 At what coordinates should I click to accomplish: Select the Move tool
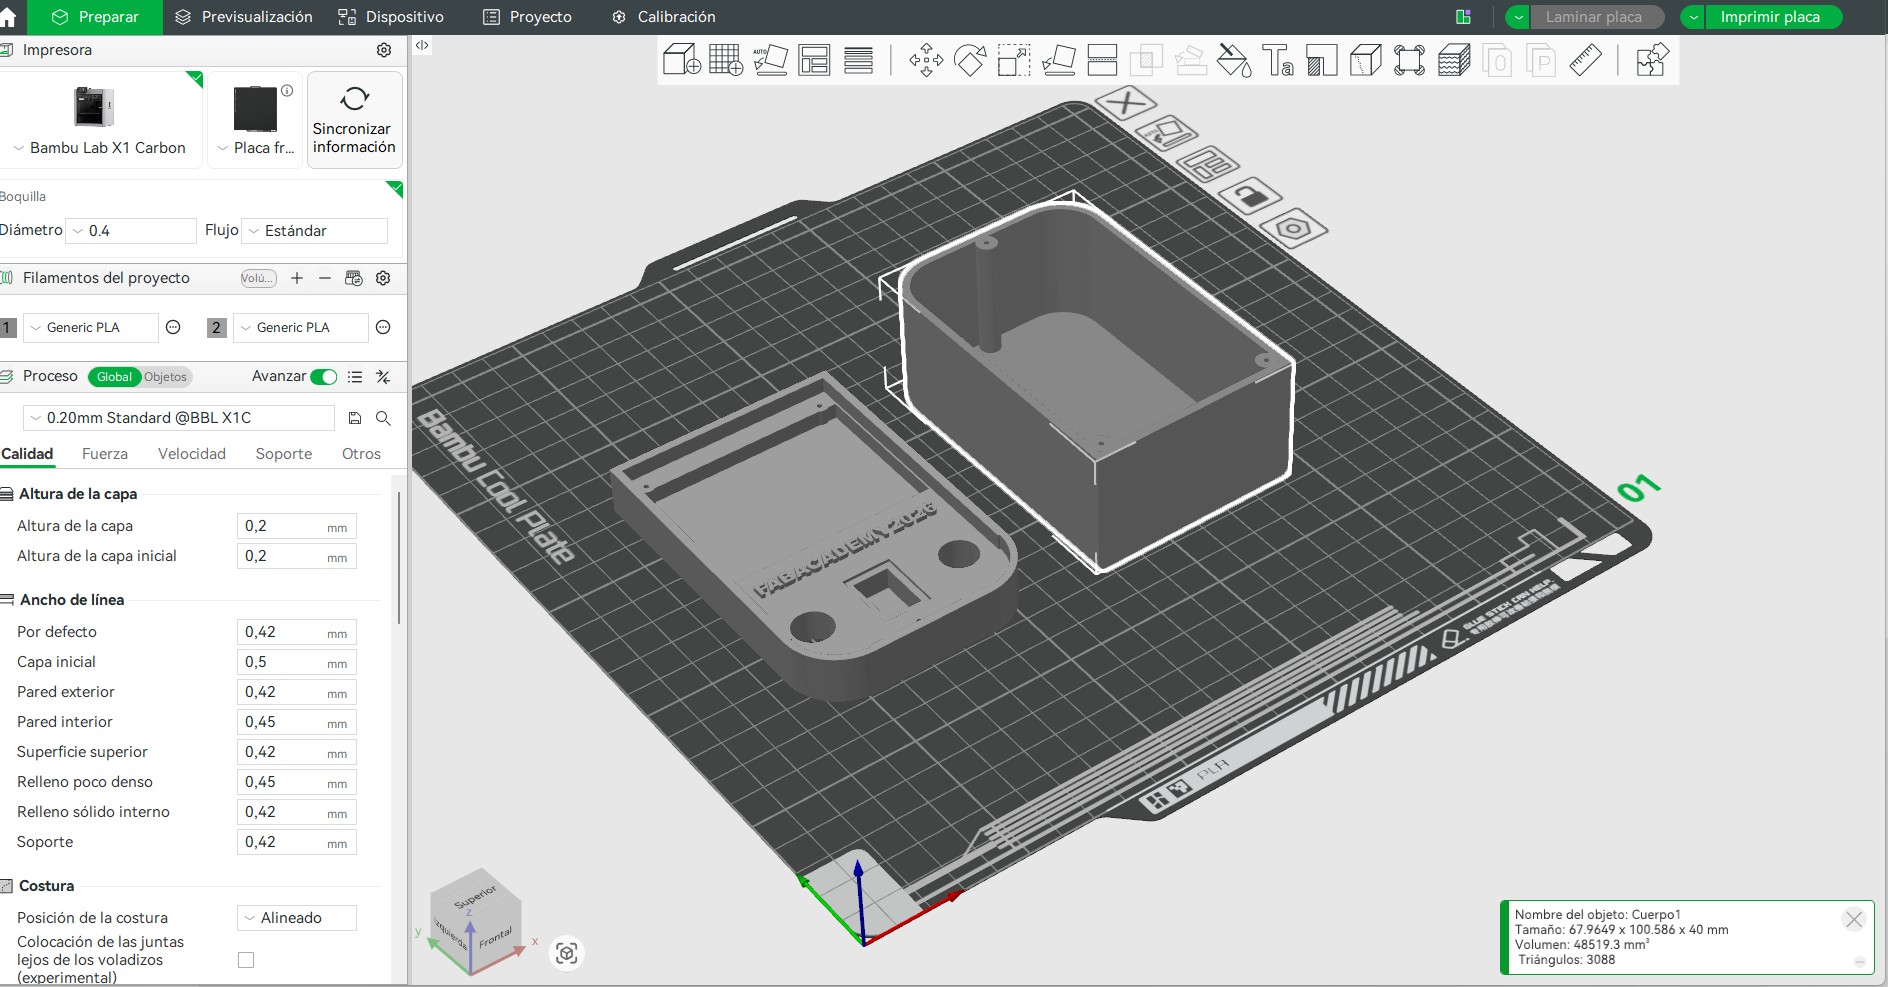(926, 60)
